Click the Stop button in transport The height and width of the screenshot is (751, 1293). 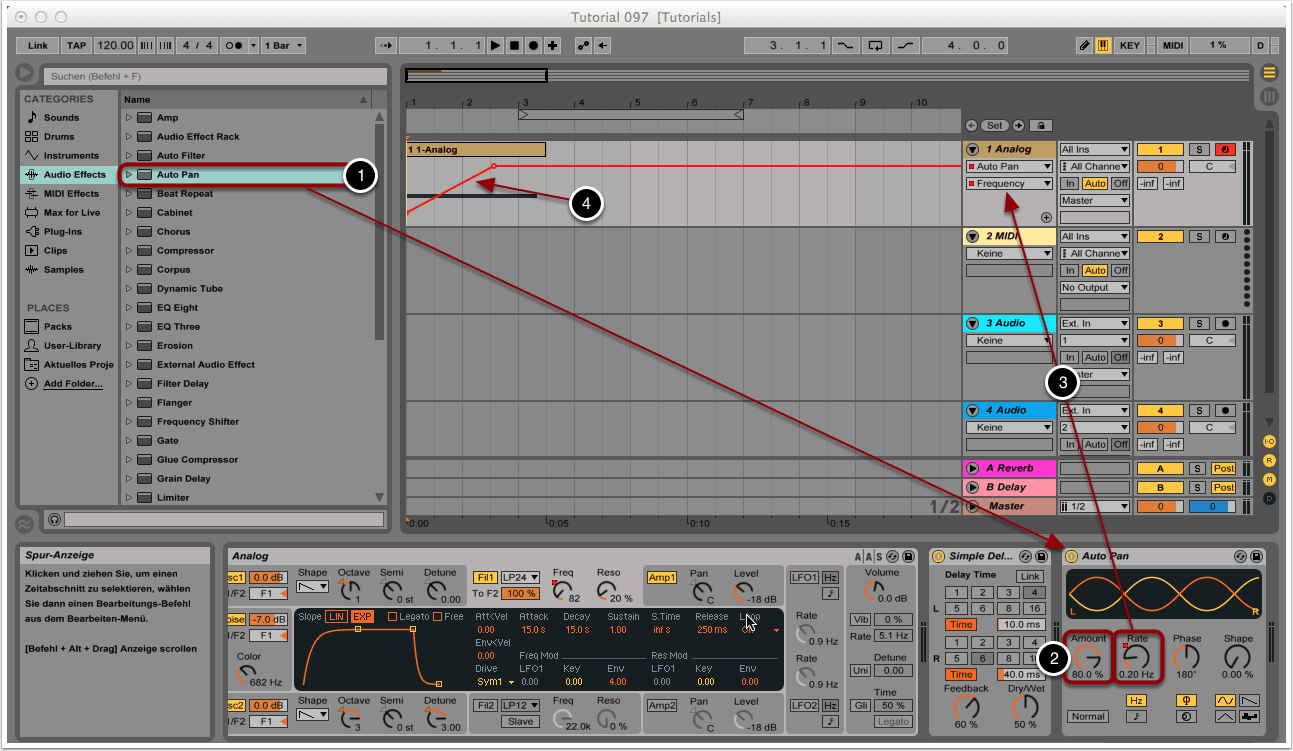(x=514, y=46)
